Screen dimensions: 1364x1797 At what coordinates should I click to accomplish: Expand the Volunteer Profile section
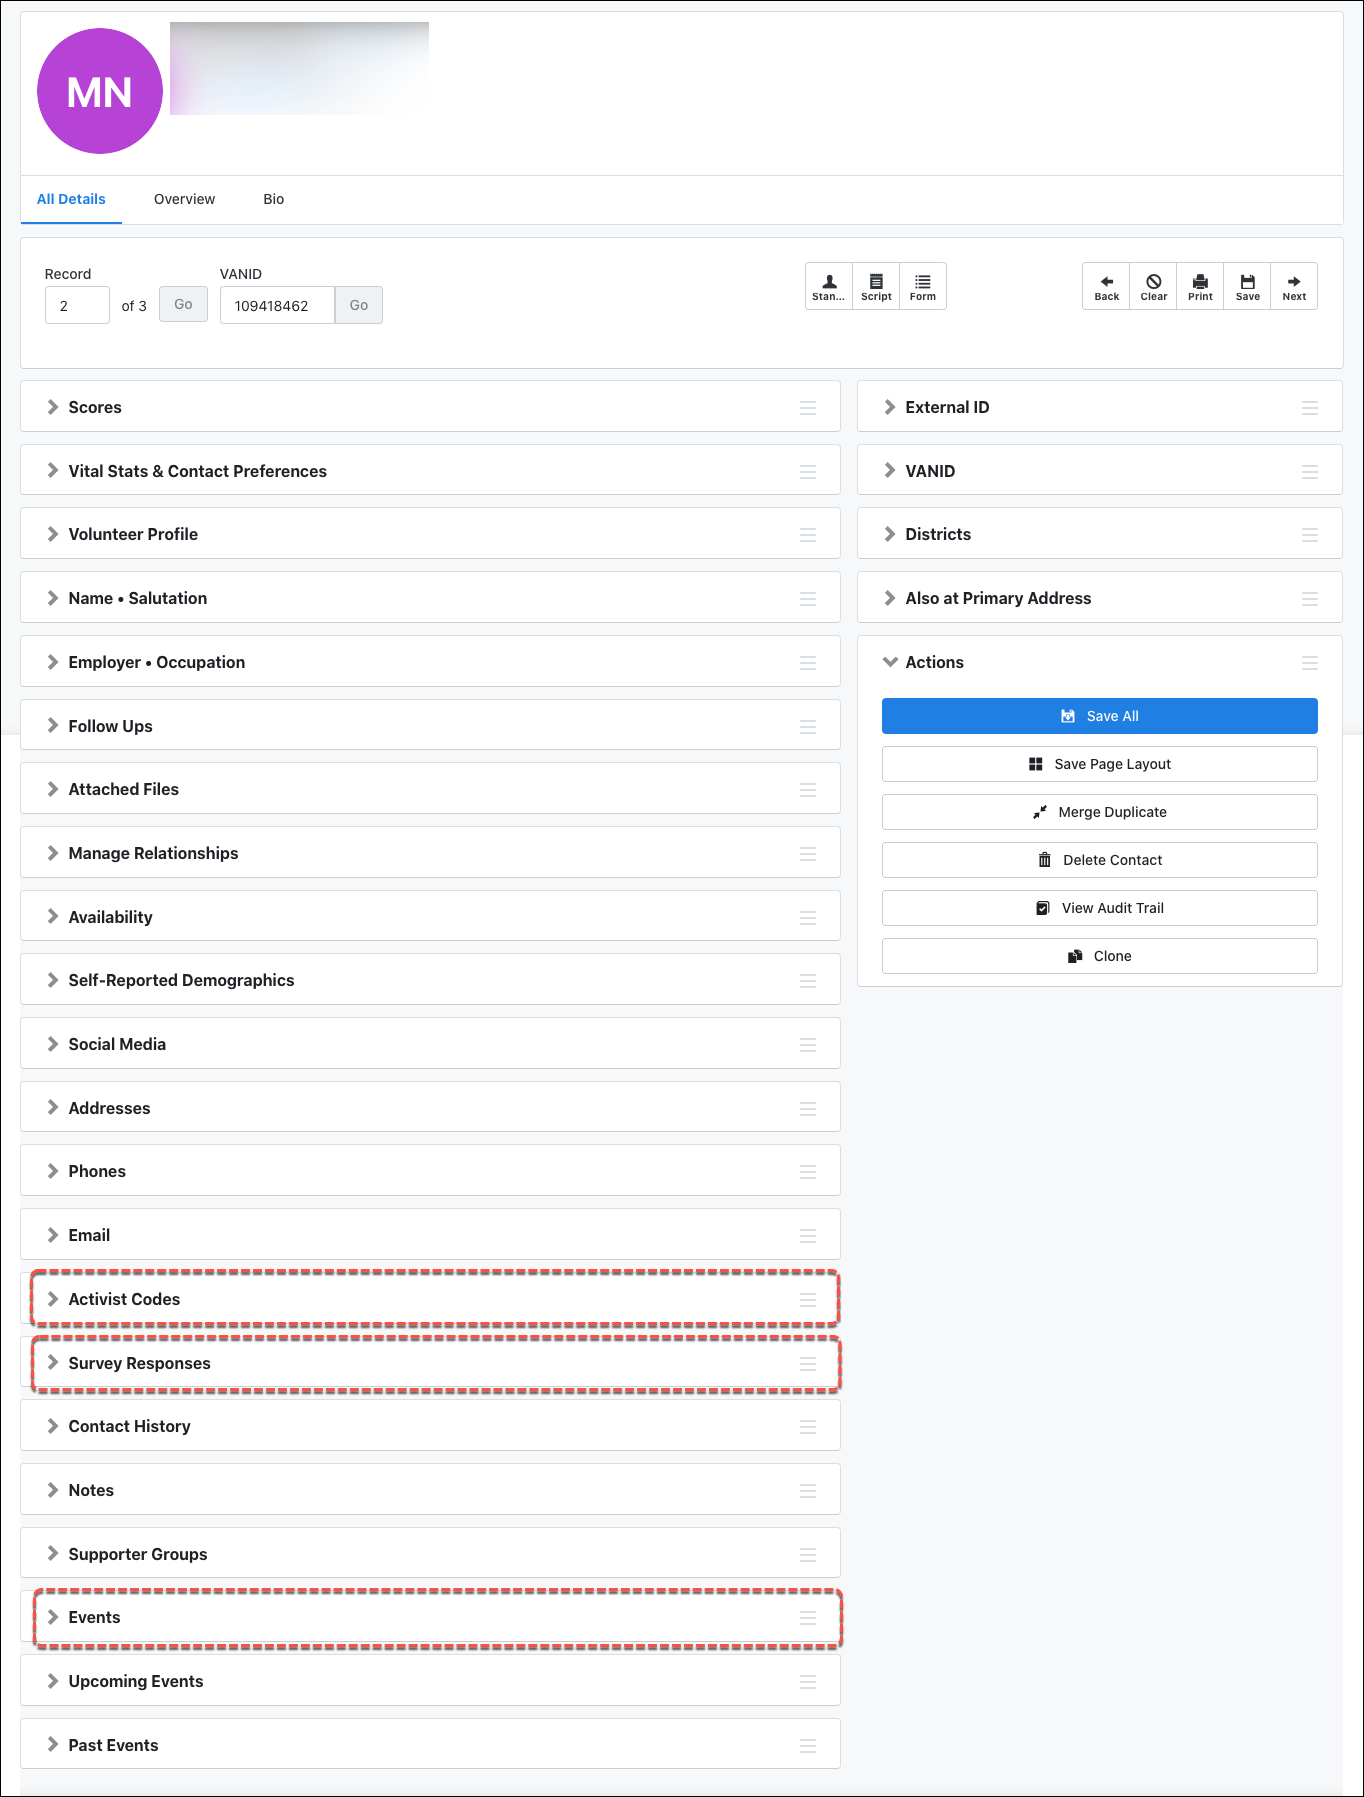[53, 534]
